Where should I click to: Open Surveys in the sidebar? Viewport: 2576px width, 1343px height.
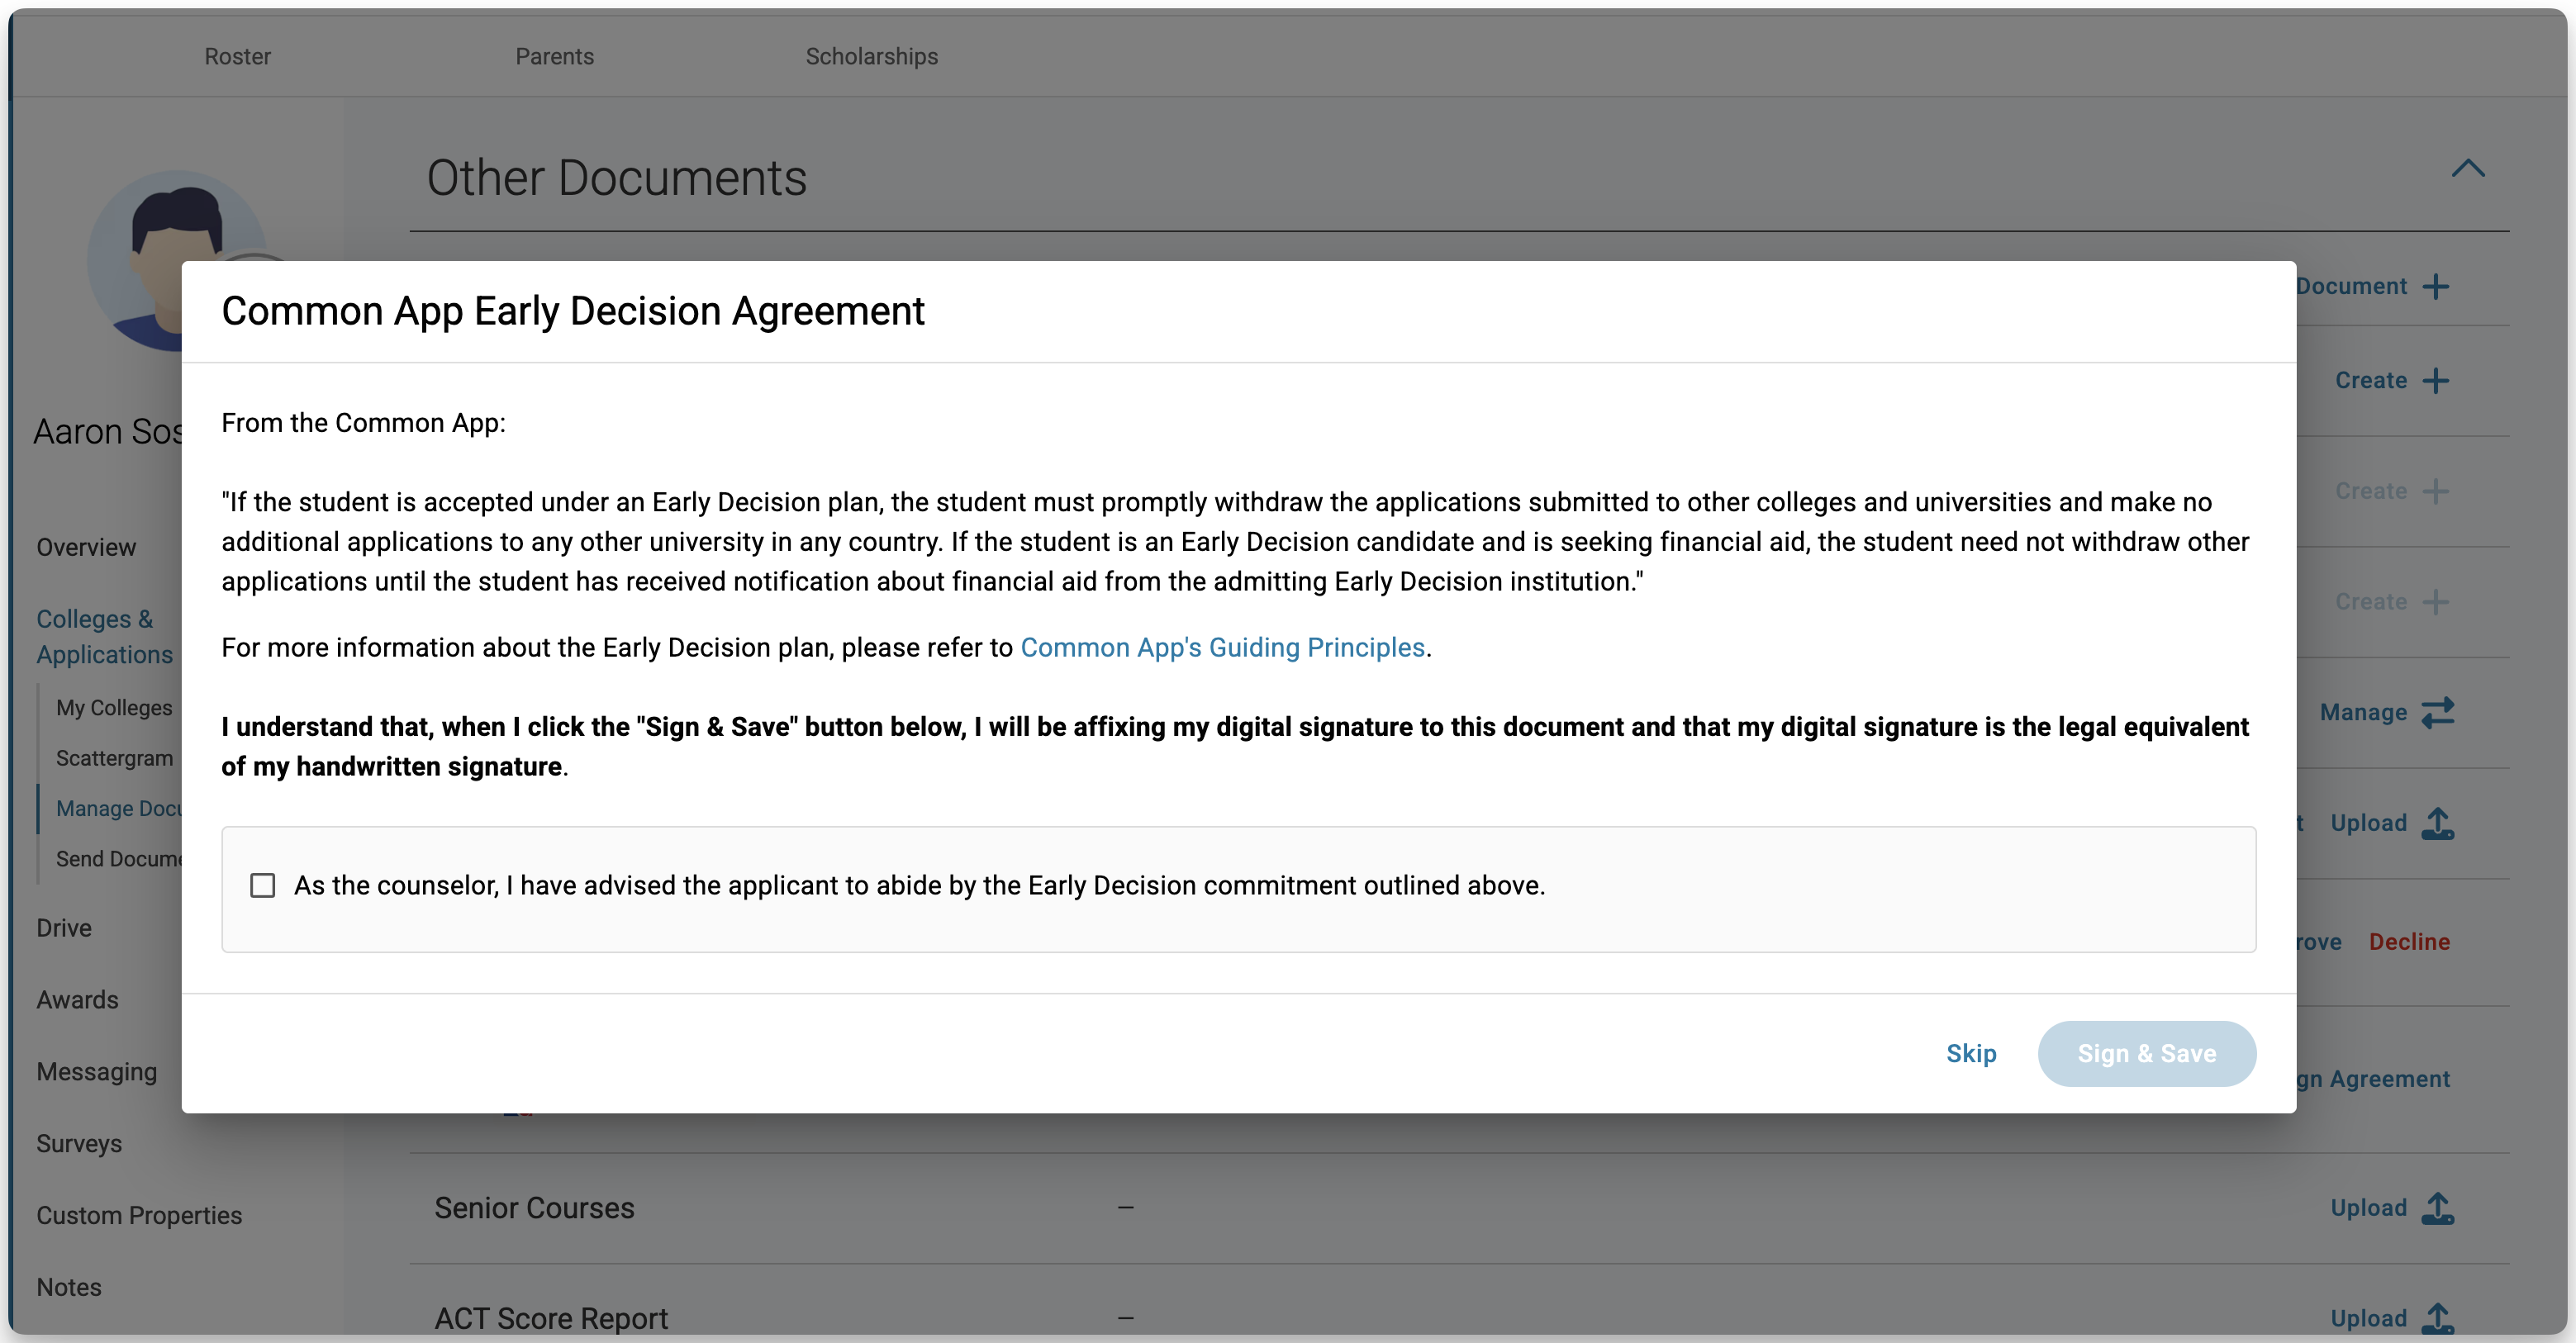point(79,1143)
